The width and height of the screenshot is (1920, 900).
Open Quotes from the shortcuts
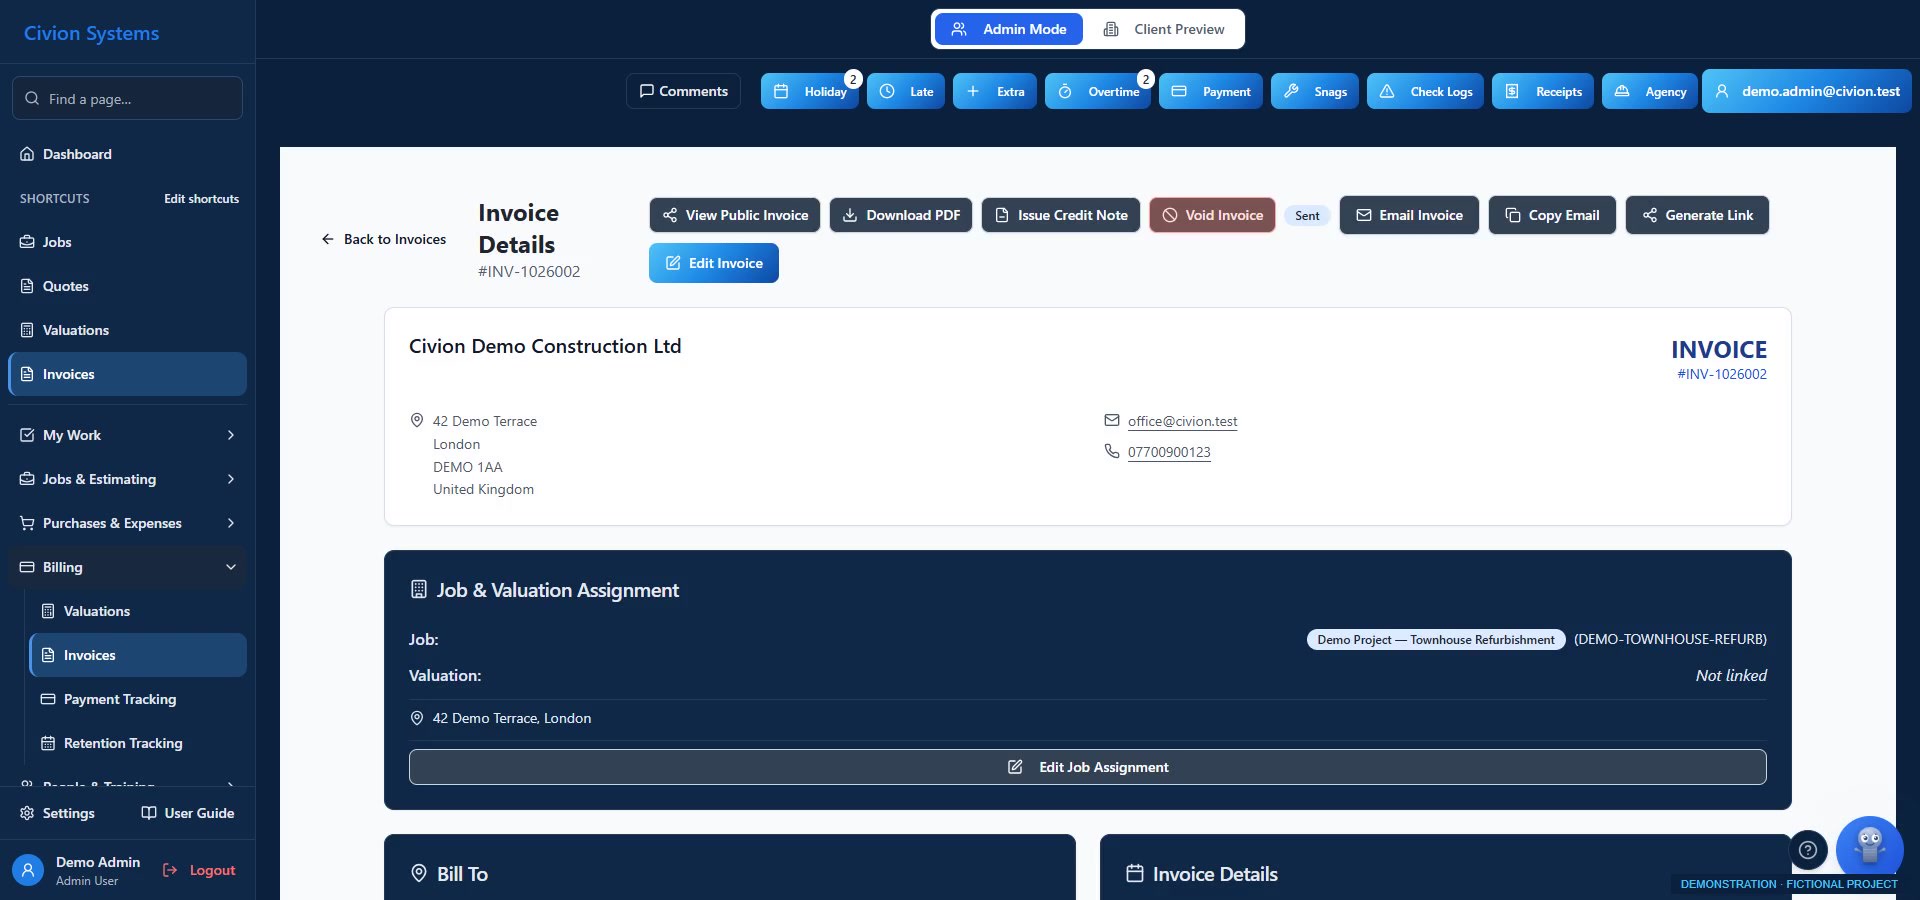pyautogui.click(x=127, y=286)
